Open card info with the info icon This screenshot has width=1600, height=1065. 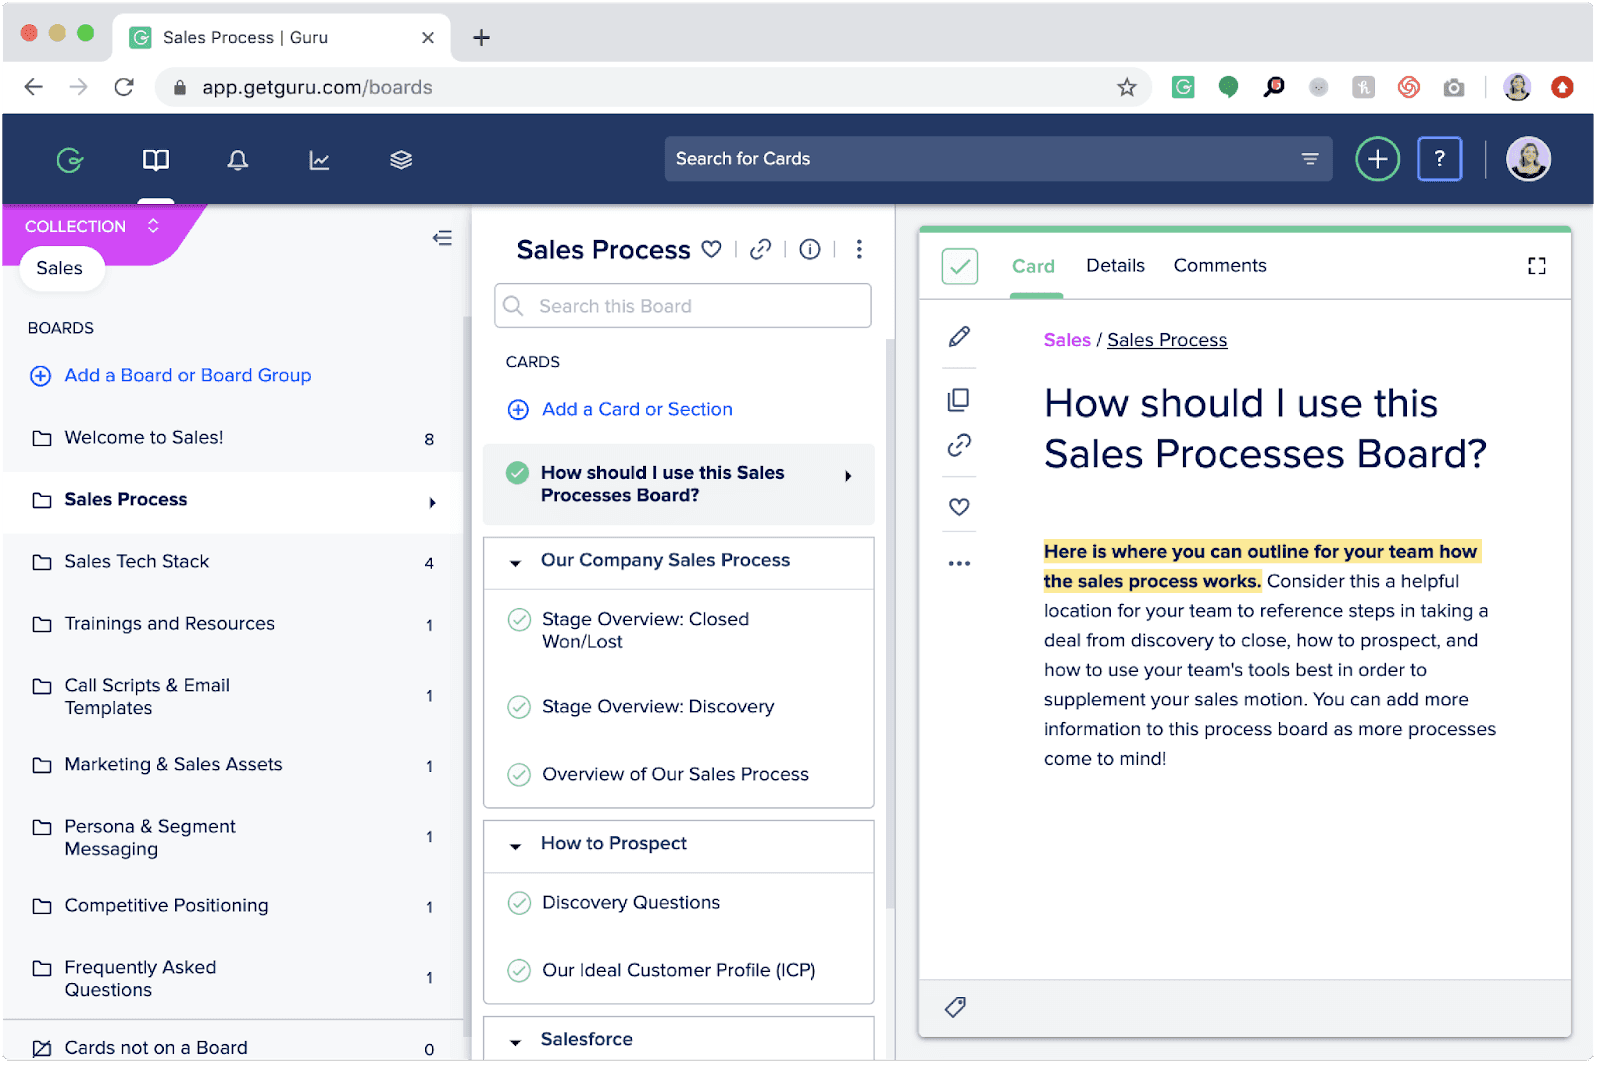(x=810, y=250)
